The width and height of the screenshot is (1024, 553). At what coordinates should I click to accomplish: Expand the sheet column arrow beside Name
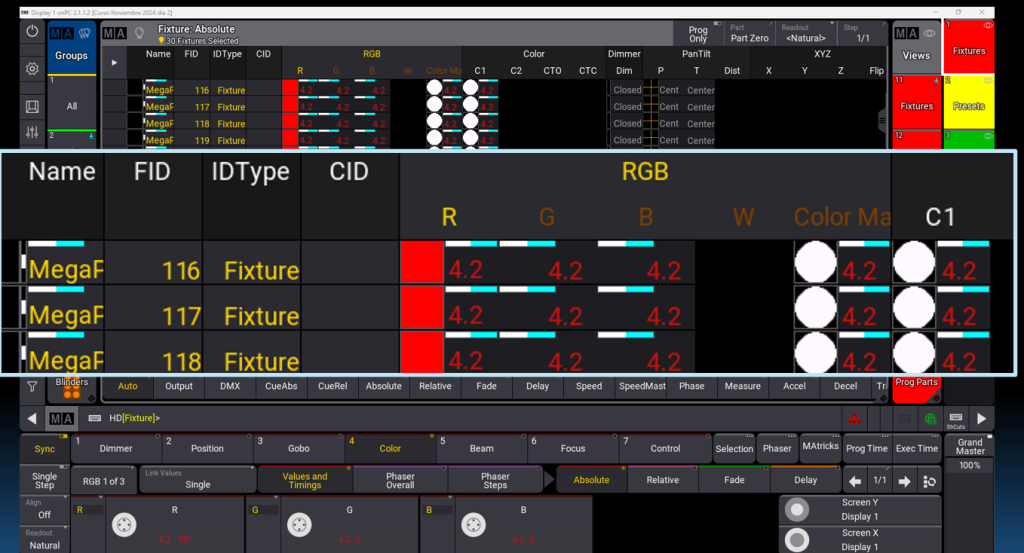click(113, 62)
